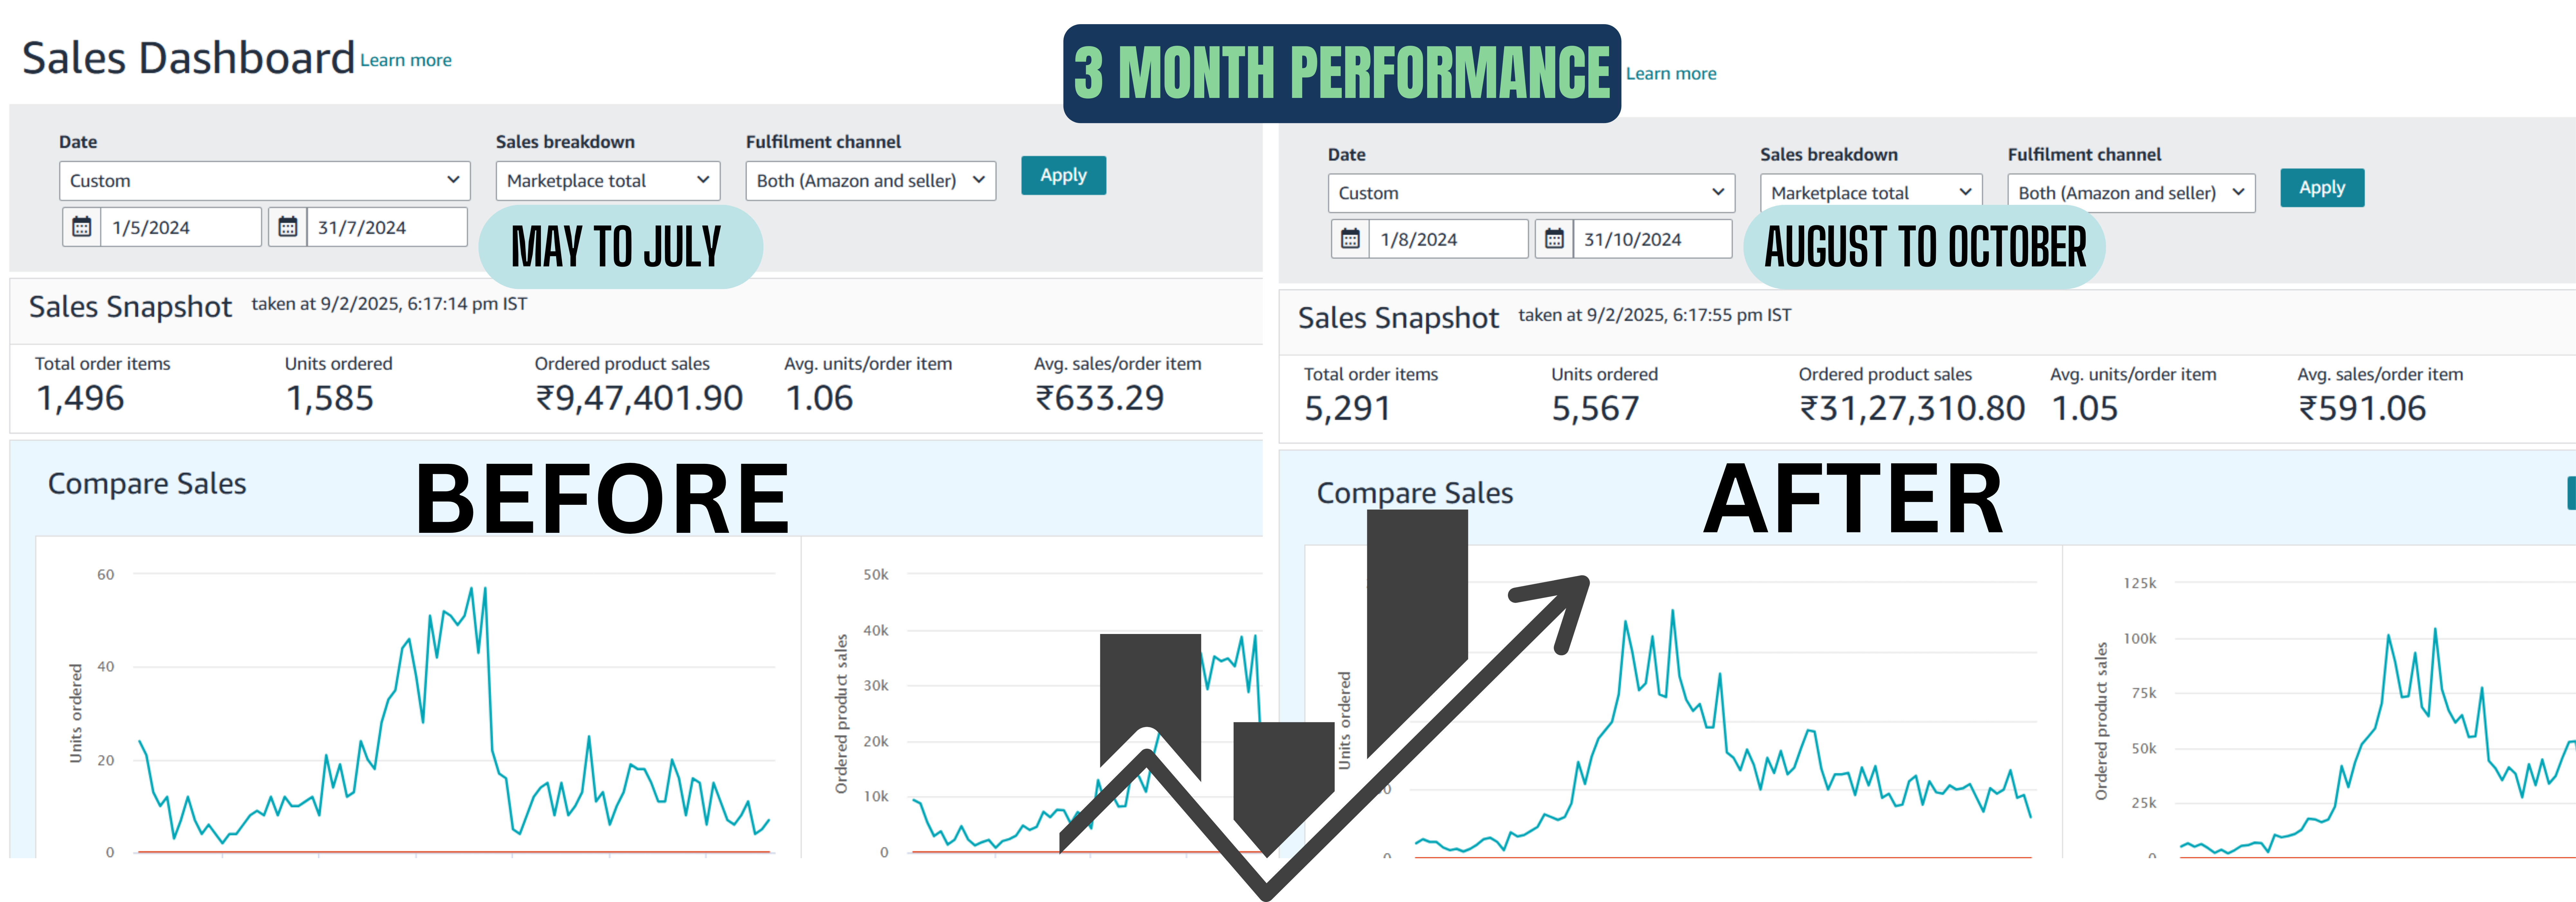Click left Apply button
Image resolution: width=2576 pixels, height=902 pixels.
click(1063, 175)
